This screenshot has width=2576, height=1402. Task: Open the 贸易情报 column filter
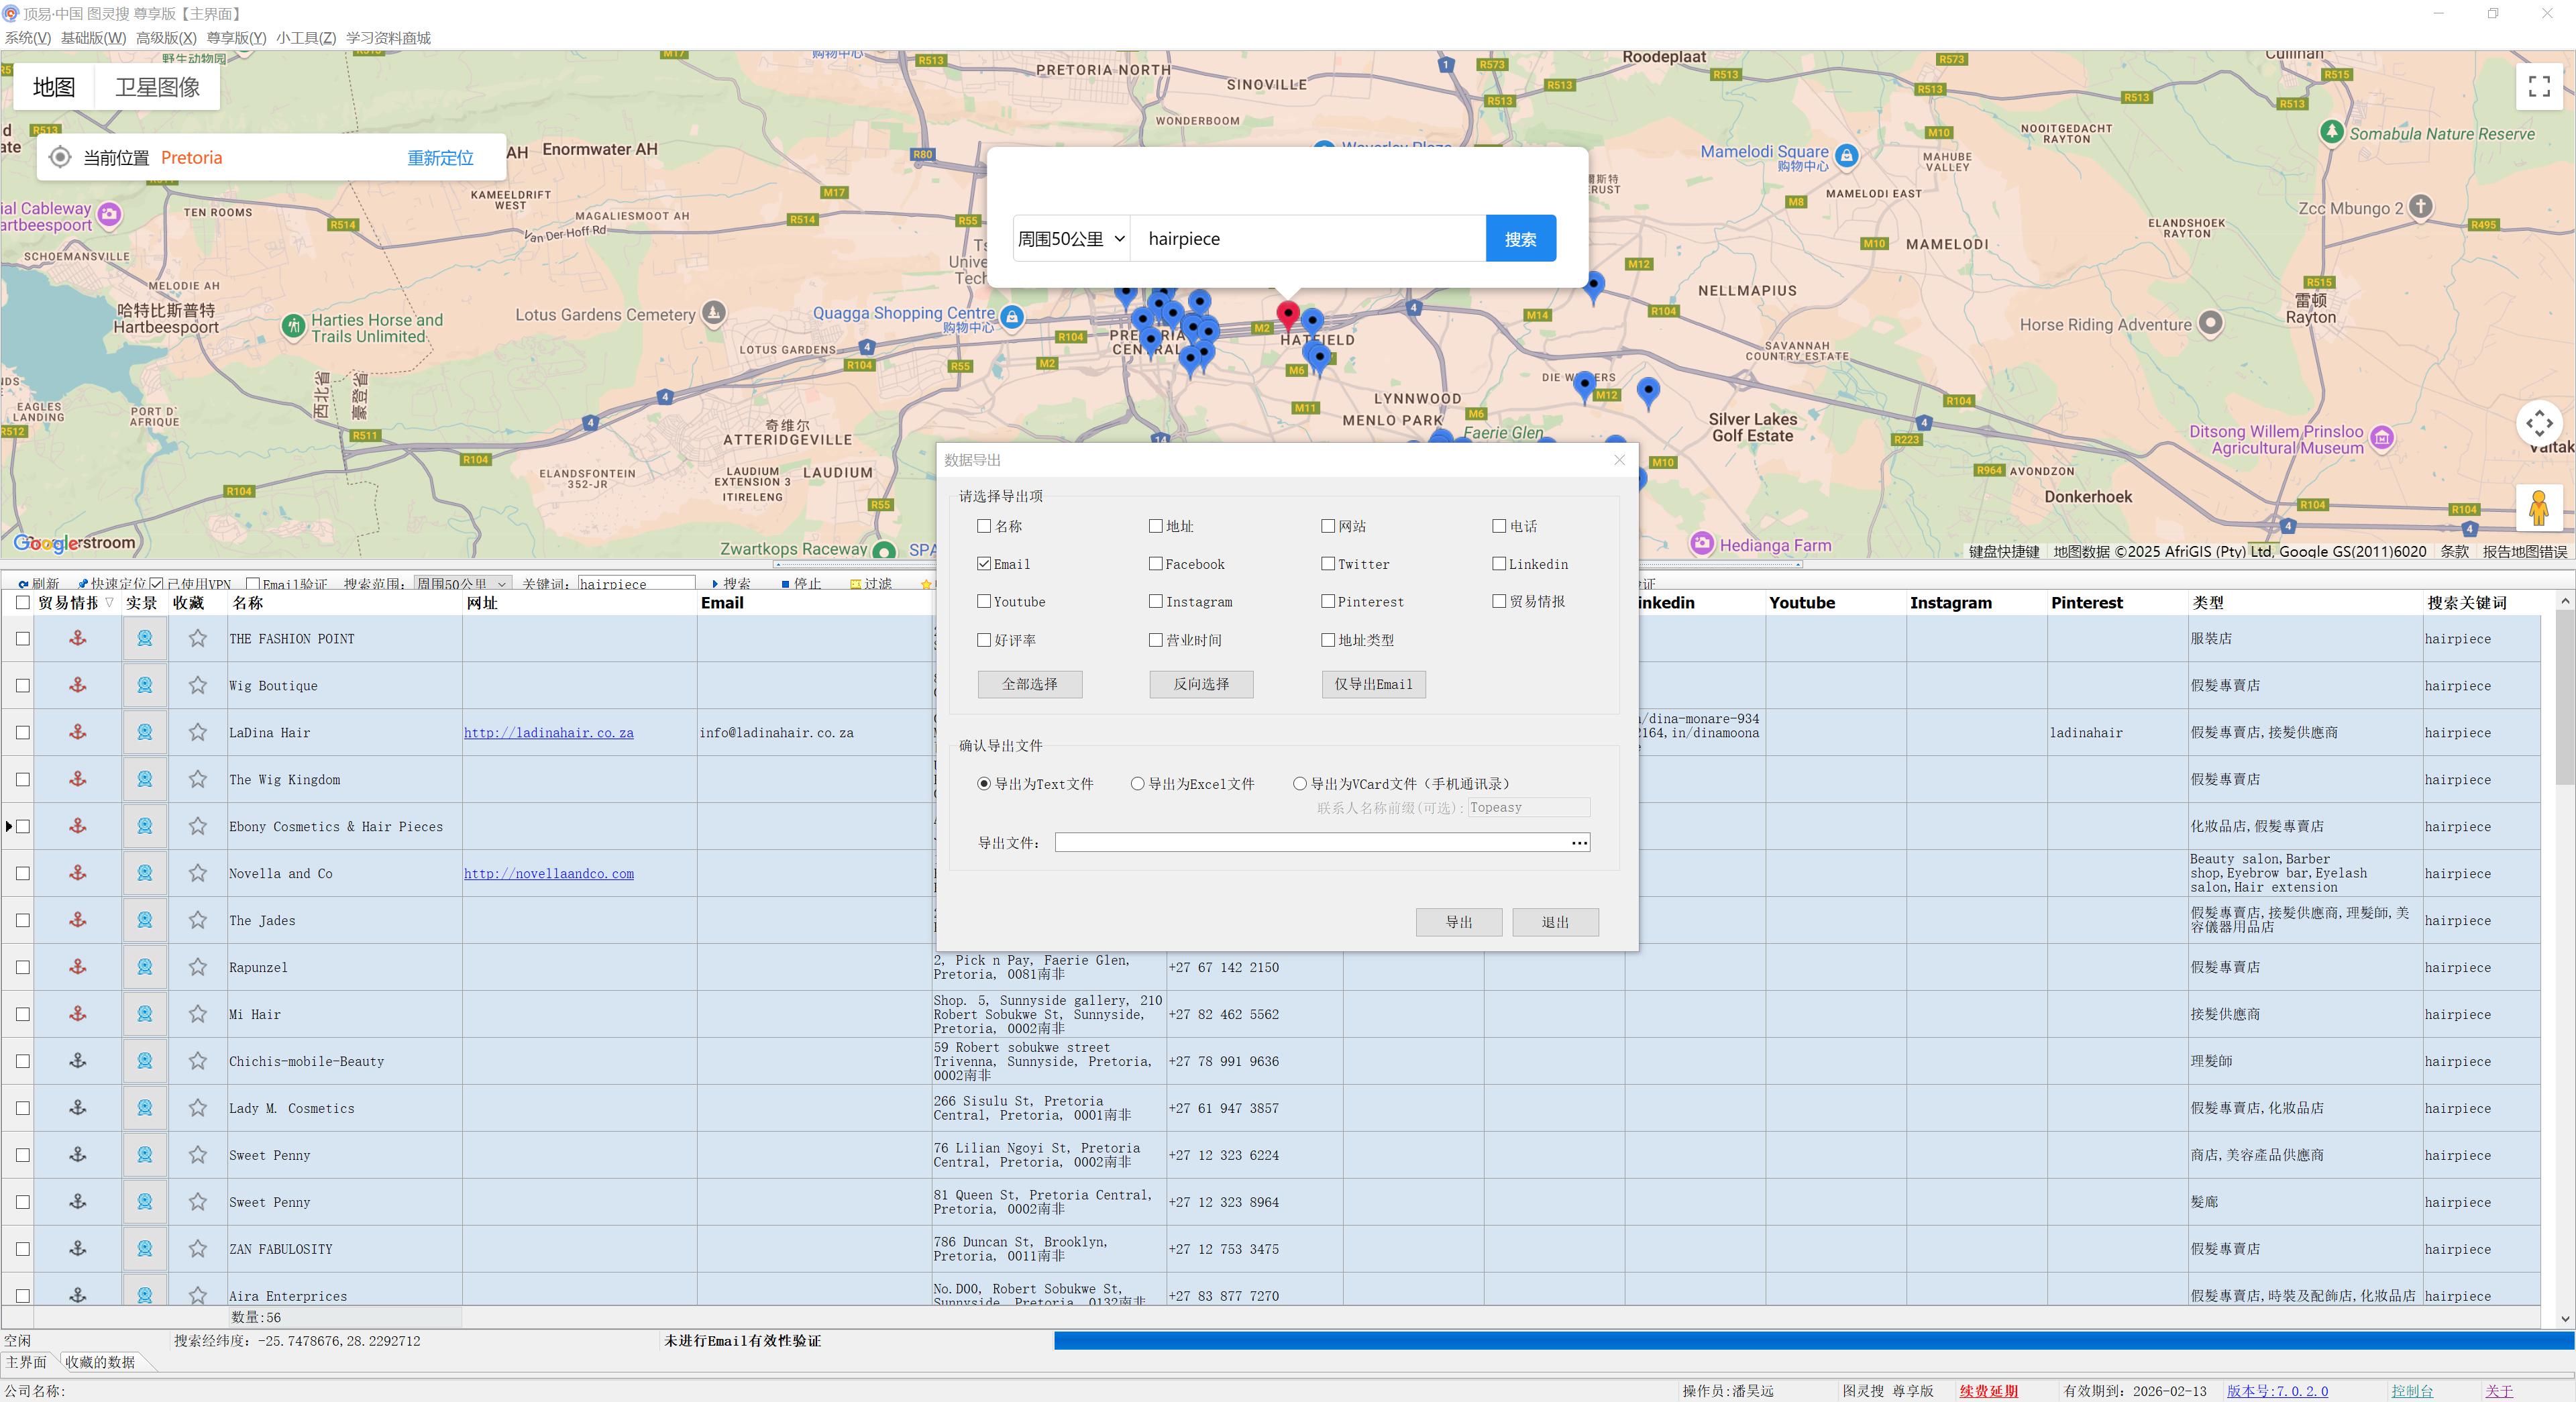[x=110, y=602]
